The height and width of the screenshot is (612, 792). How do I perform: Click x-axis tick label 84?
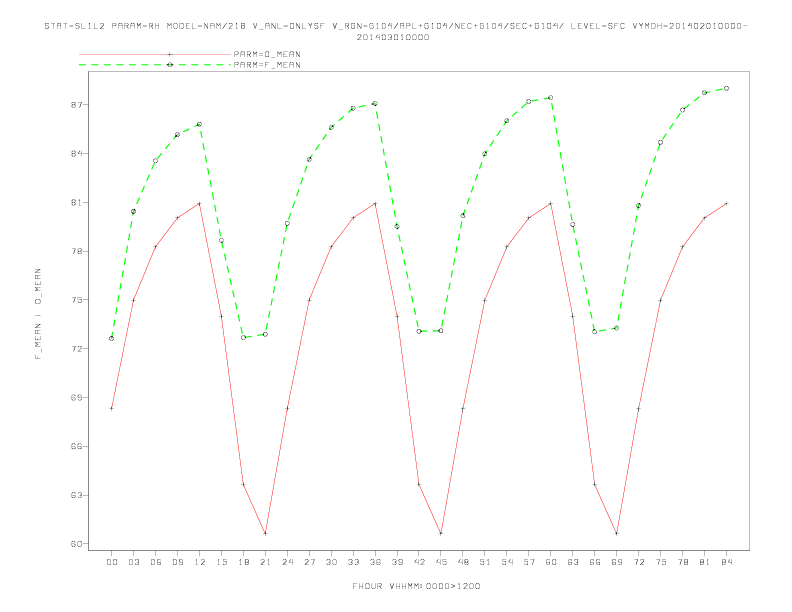click(x=726, y=562)
